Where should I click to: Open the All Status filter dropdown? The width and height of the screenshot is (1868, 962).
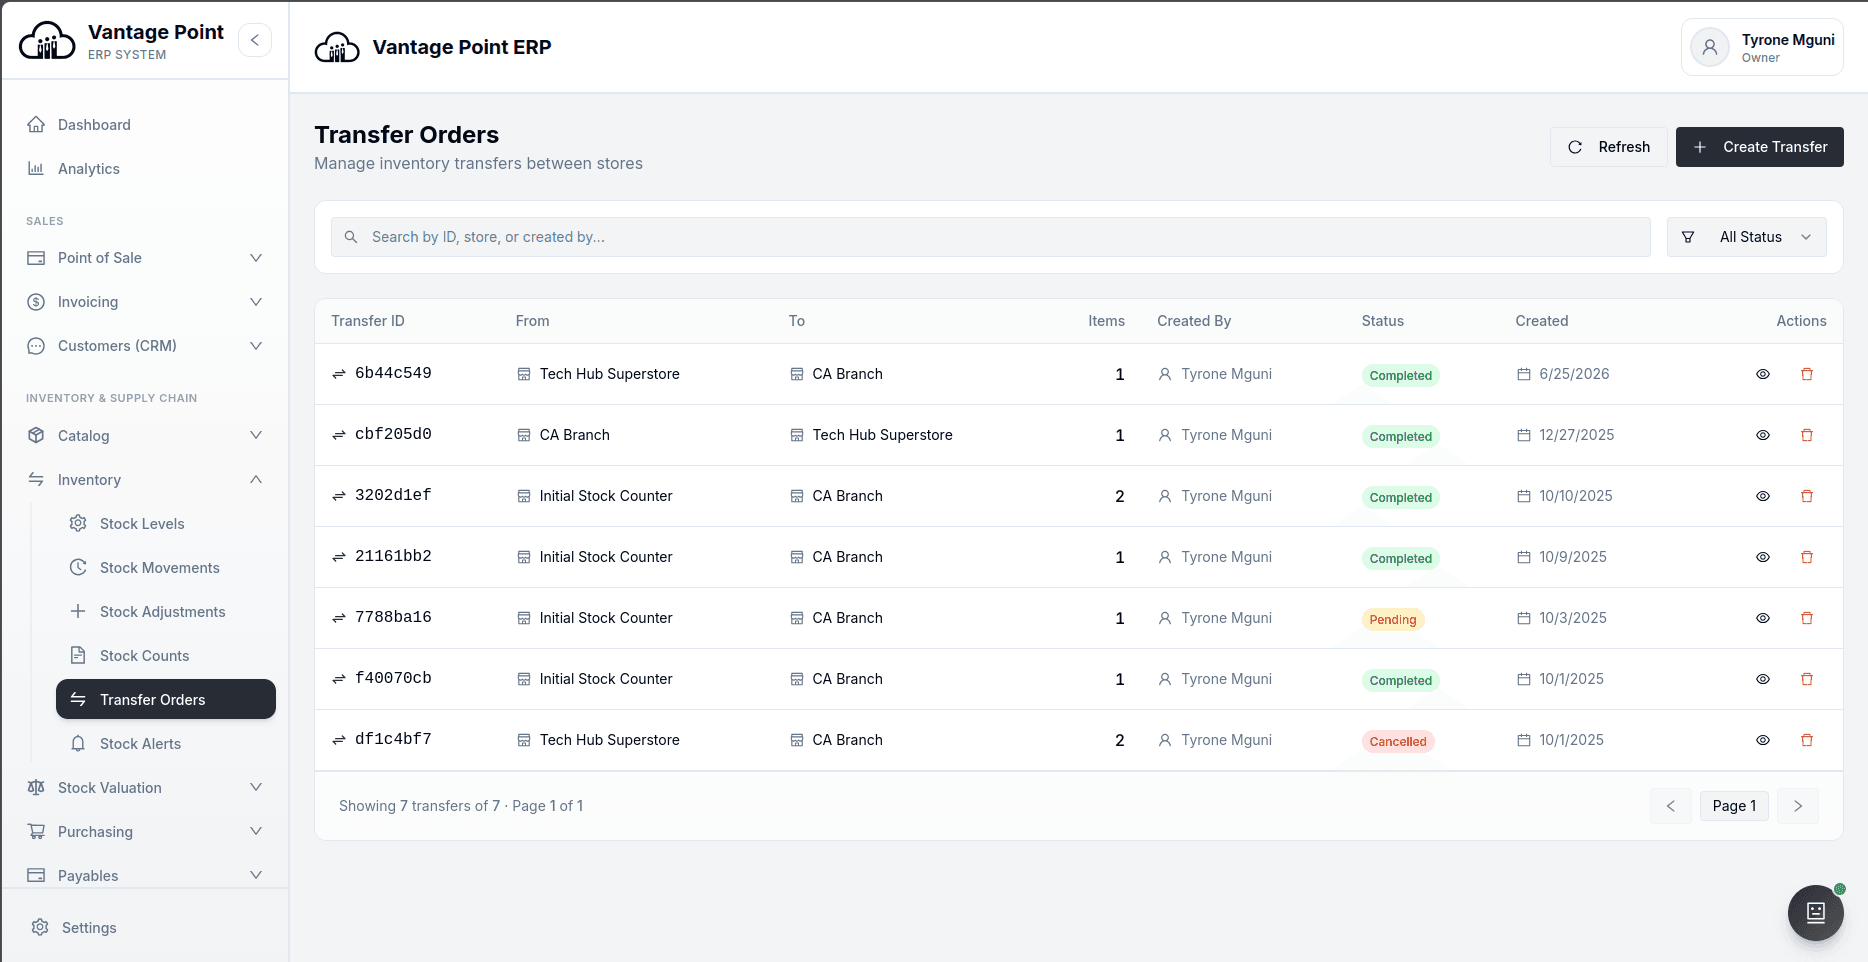coord(1747,237)
